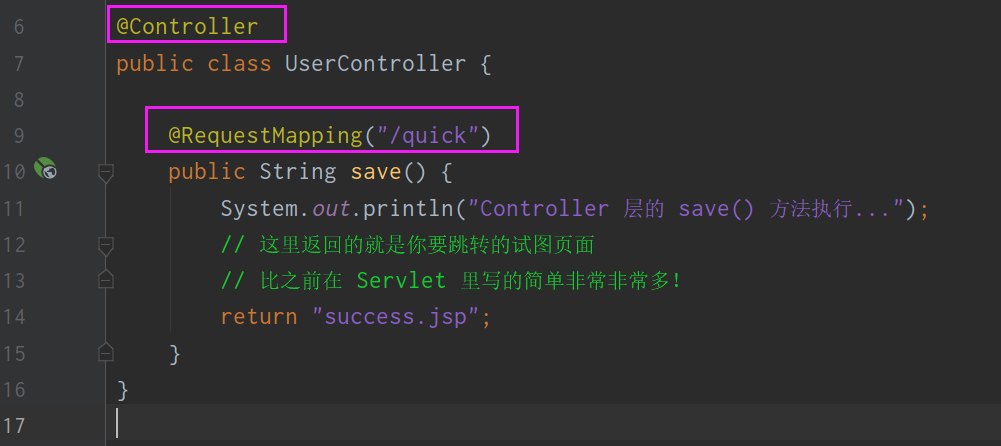
Task: Collapse the save() method fold marker on line 10
Action: [105, 172]
